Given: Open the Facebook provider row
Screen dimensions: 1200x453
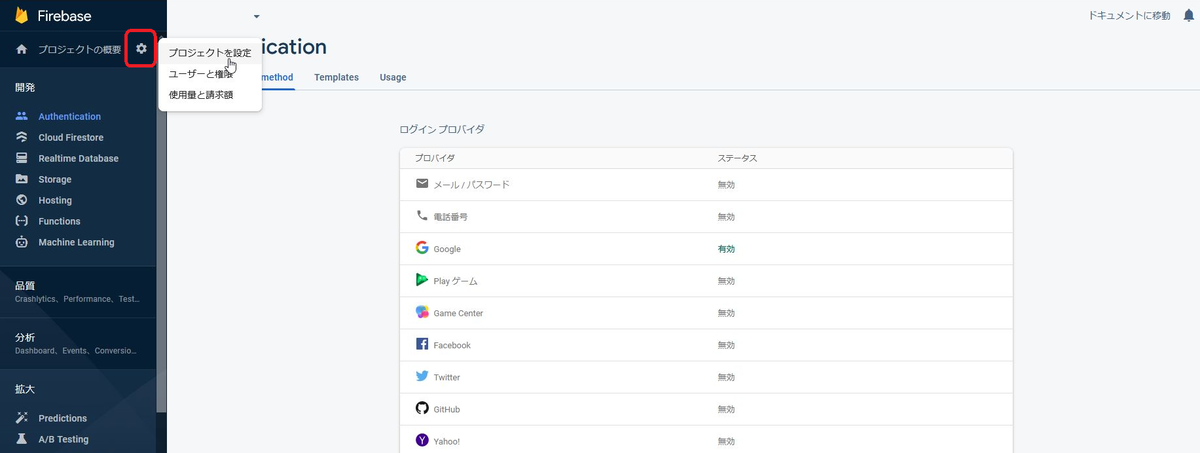Looking at the screenshot, I should coord(706,344).
